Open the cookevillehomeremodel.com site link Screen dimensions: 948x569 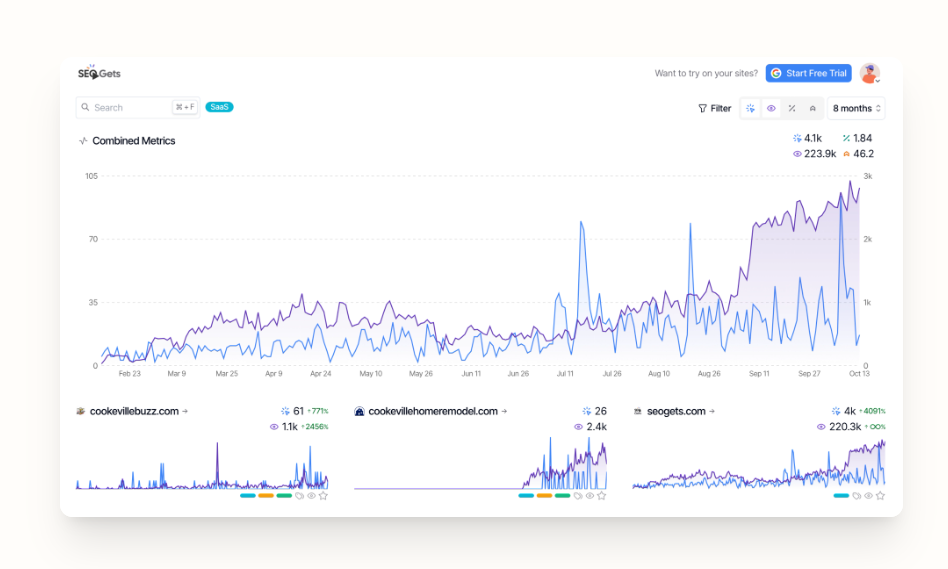(x=433, y=411)
